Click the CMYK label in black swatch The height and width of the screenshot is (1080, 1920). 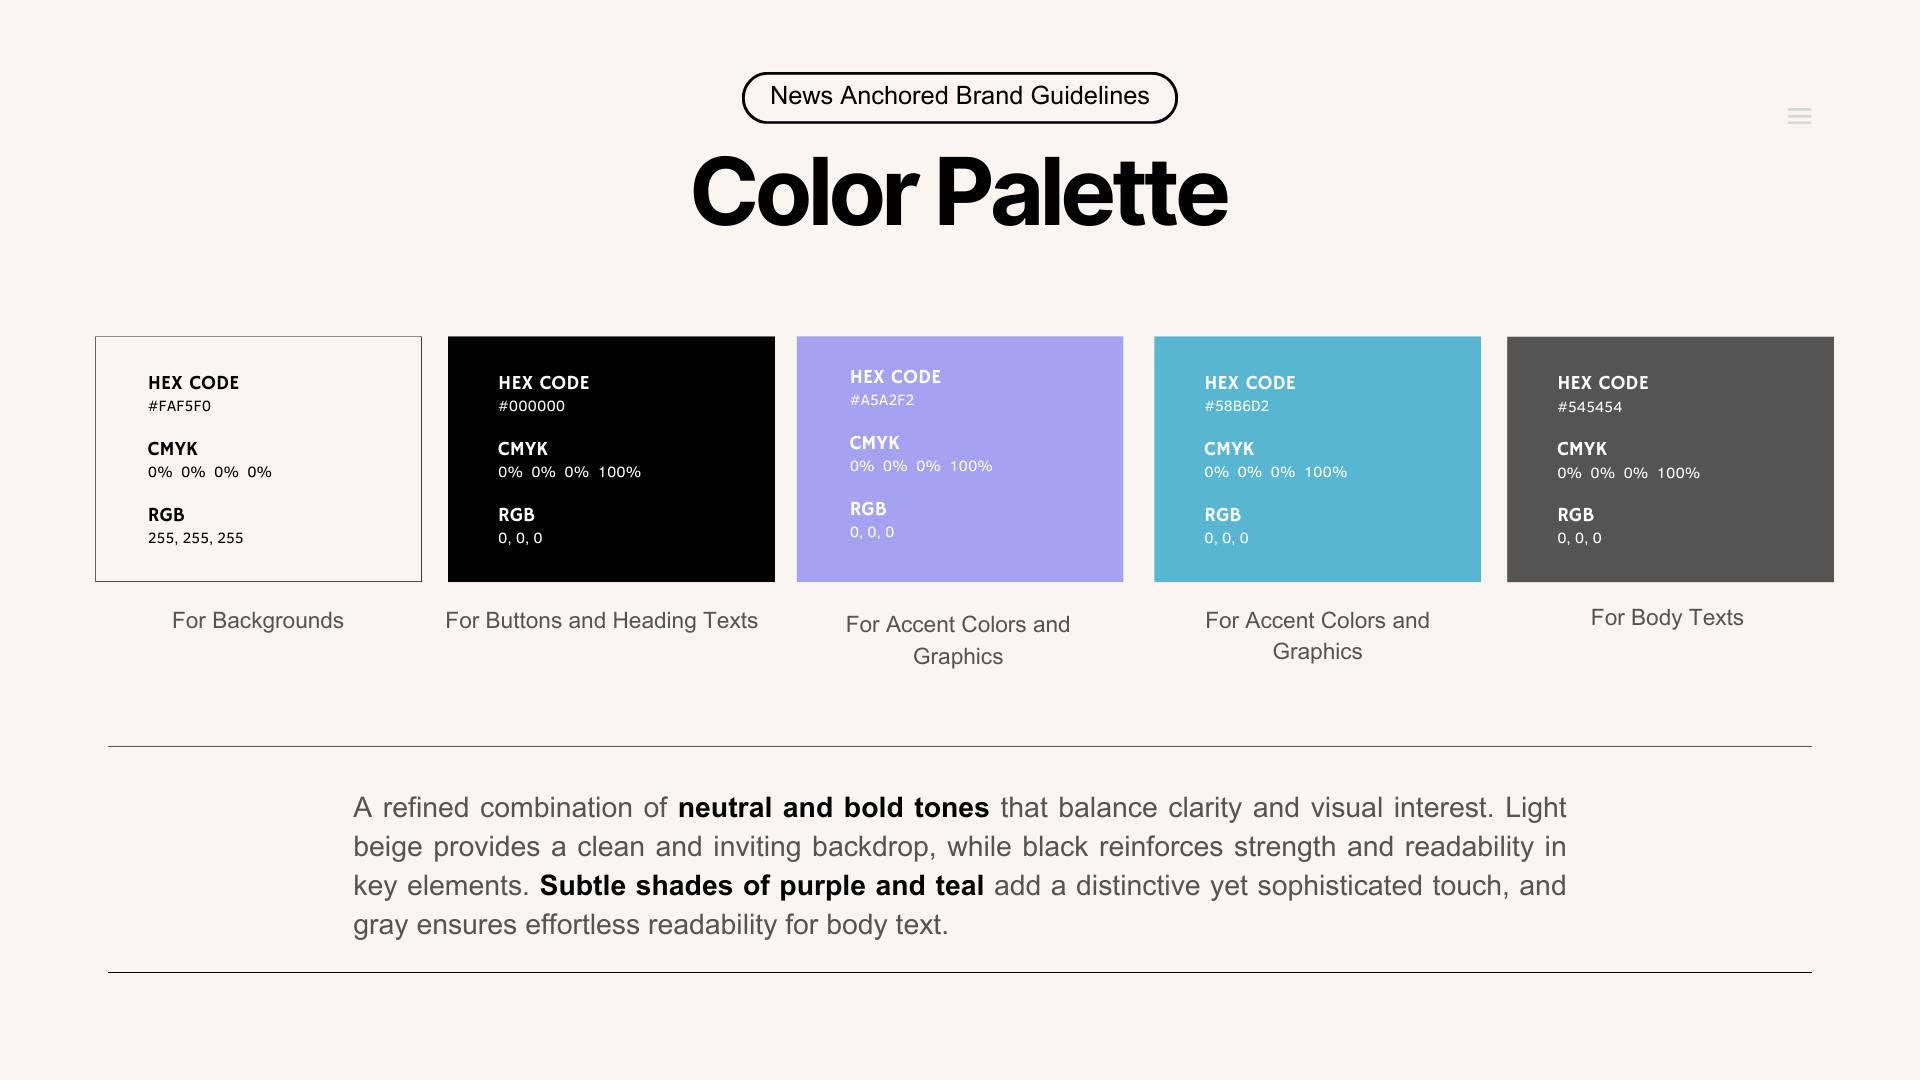tap(523, 449)
